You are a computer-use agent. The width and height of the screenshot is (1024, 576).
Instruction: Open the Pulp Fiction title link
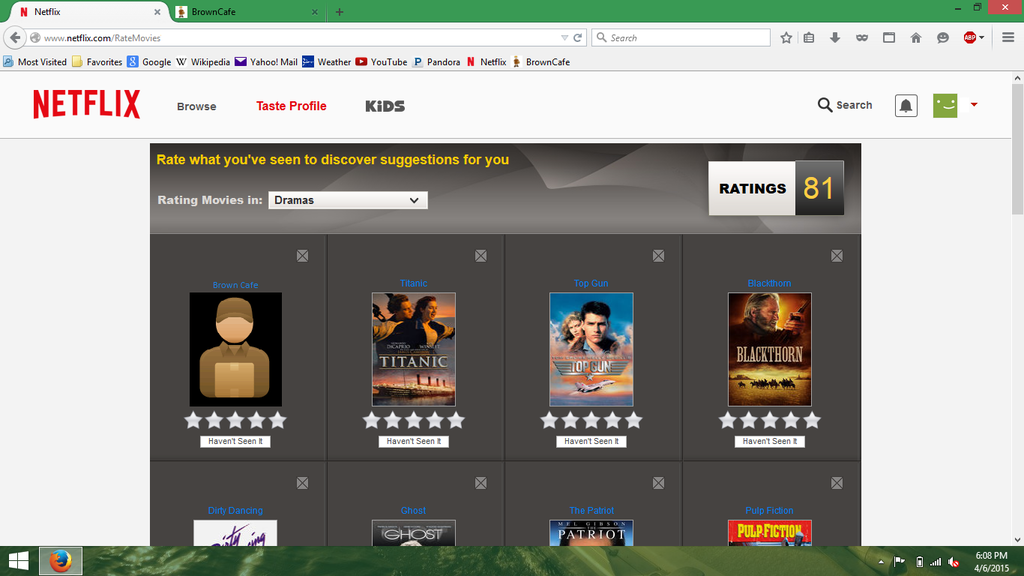pos(769,510)
